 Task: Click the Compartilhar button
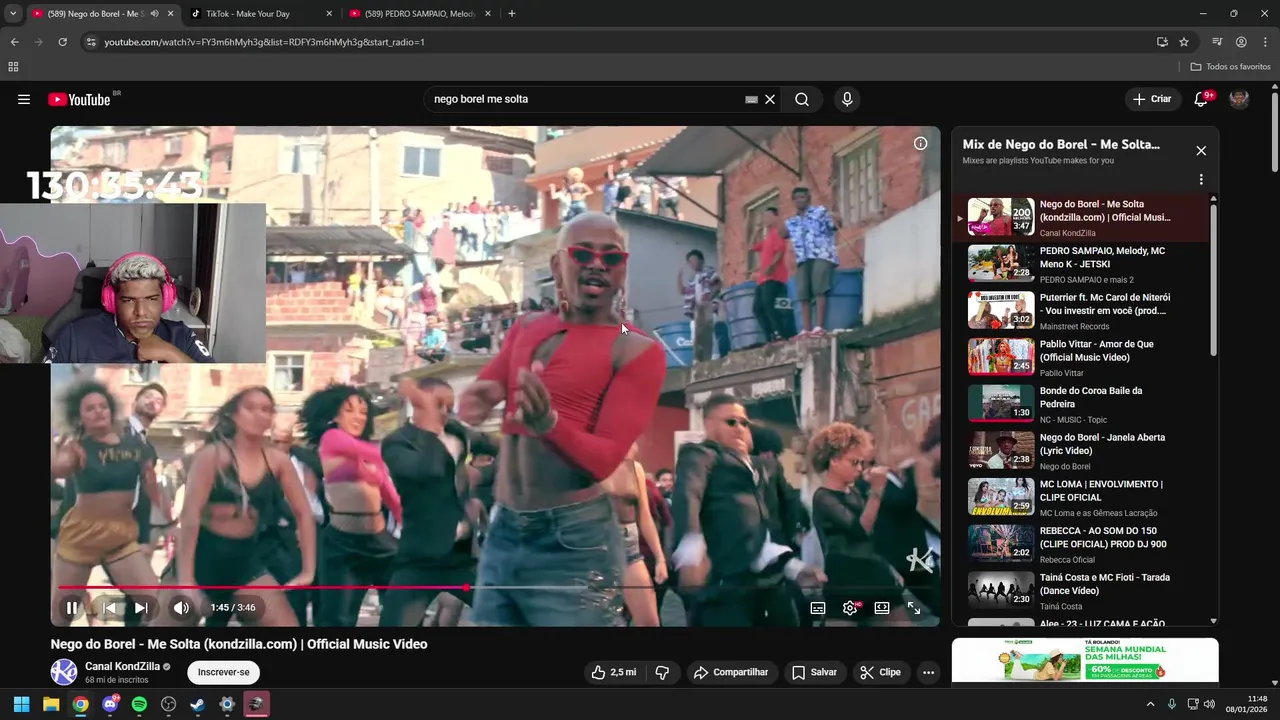[731, 672]
